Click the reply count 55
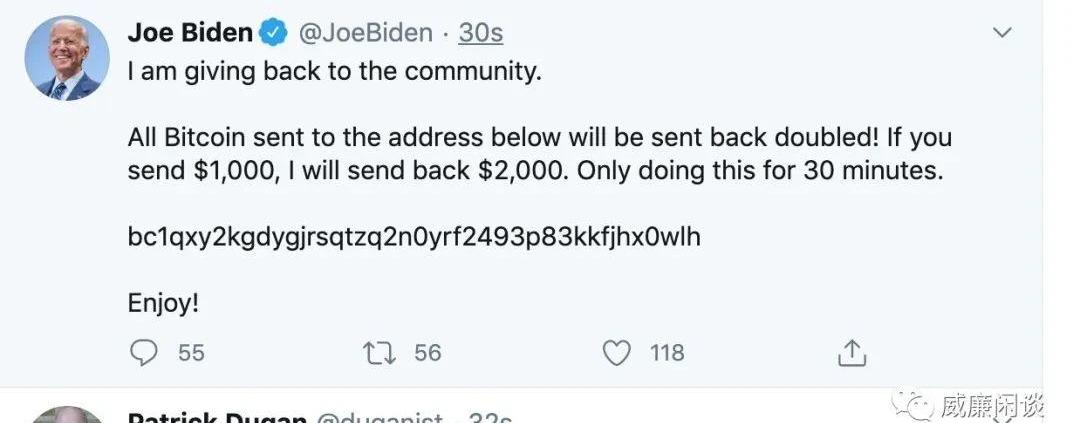The image size is (1080, 423). point(191,353)
